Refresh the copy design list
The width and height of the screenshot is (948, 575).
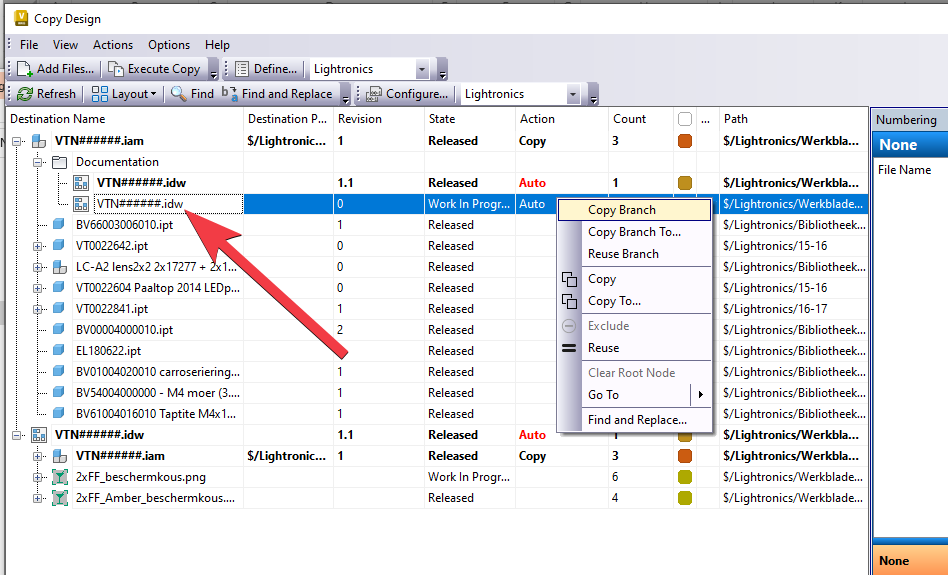[x=47, y=94]
